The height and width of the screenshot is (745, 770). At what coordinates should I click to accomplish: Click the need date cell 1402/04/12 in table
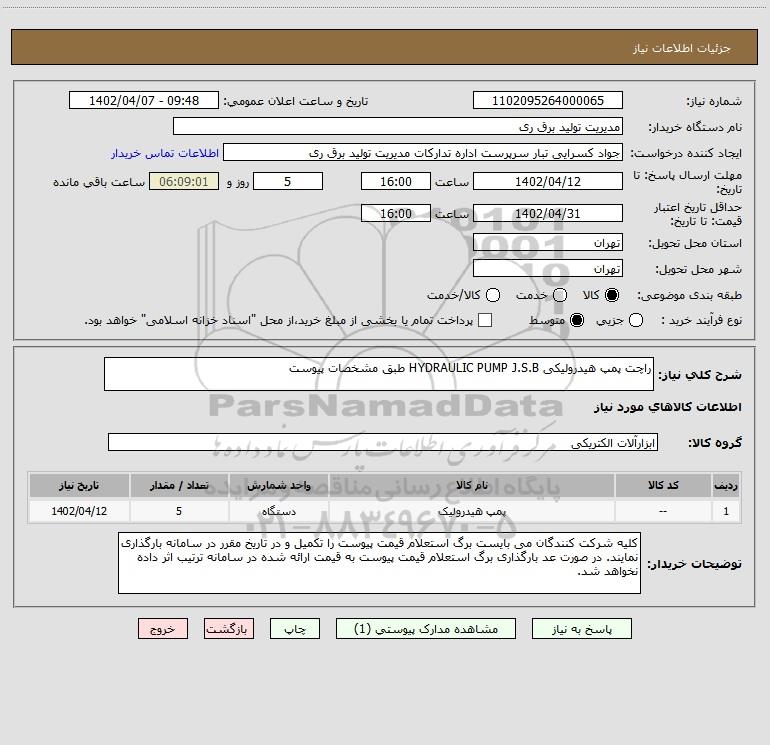[79, 511]
